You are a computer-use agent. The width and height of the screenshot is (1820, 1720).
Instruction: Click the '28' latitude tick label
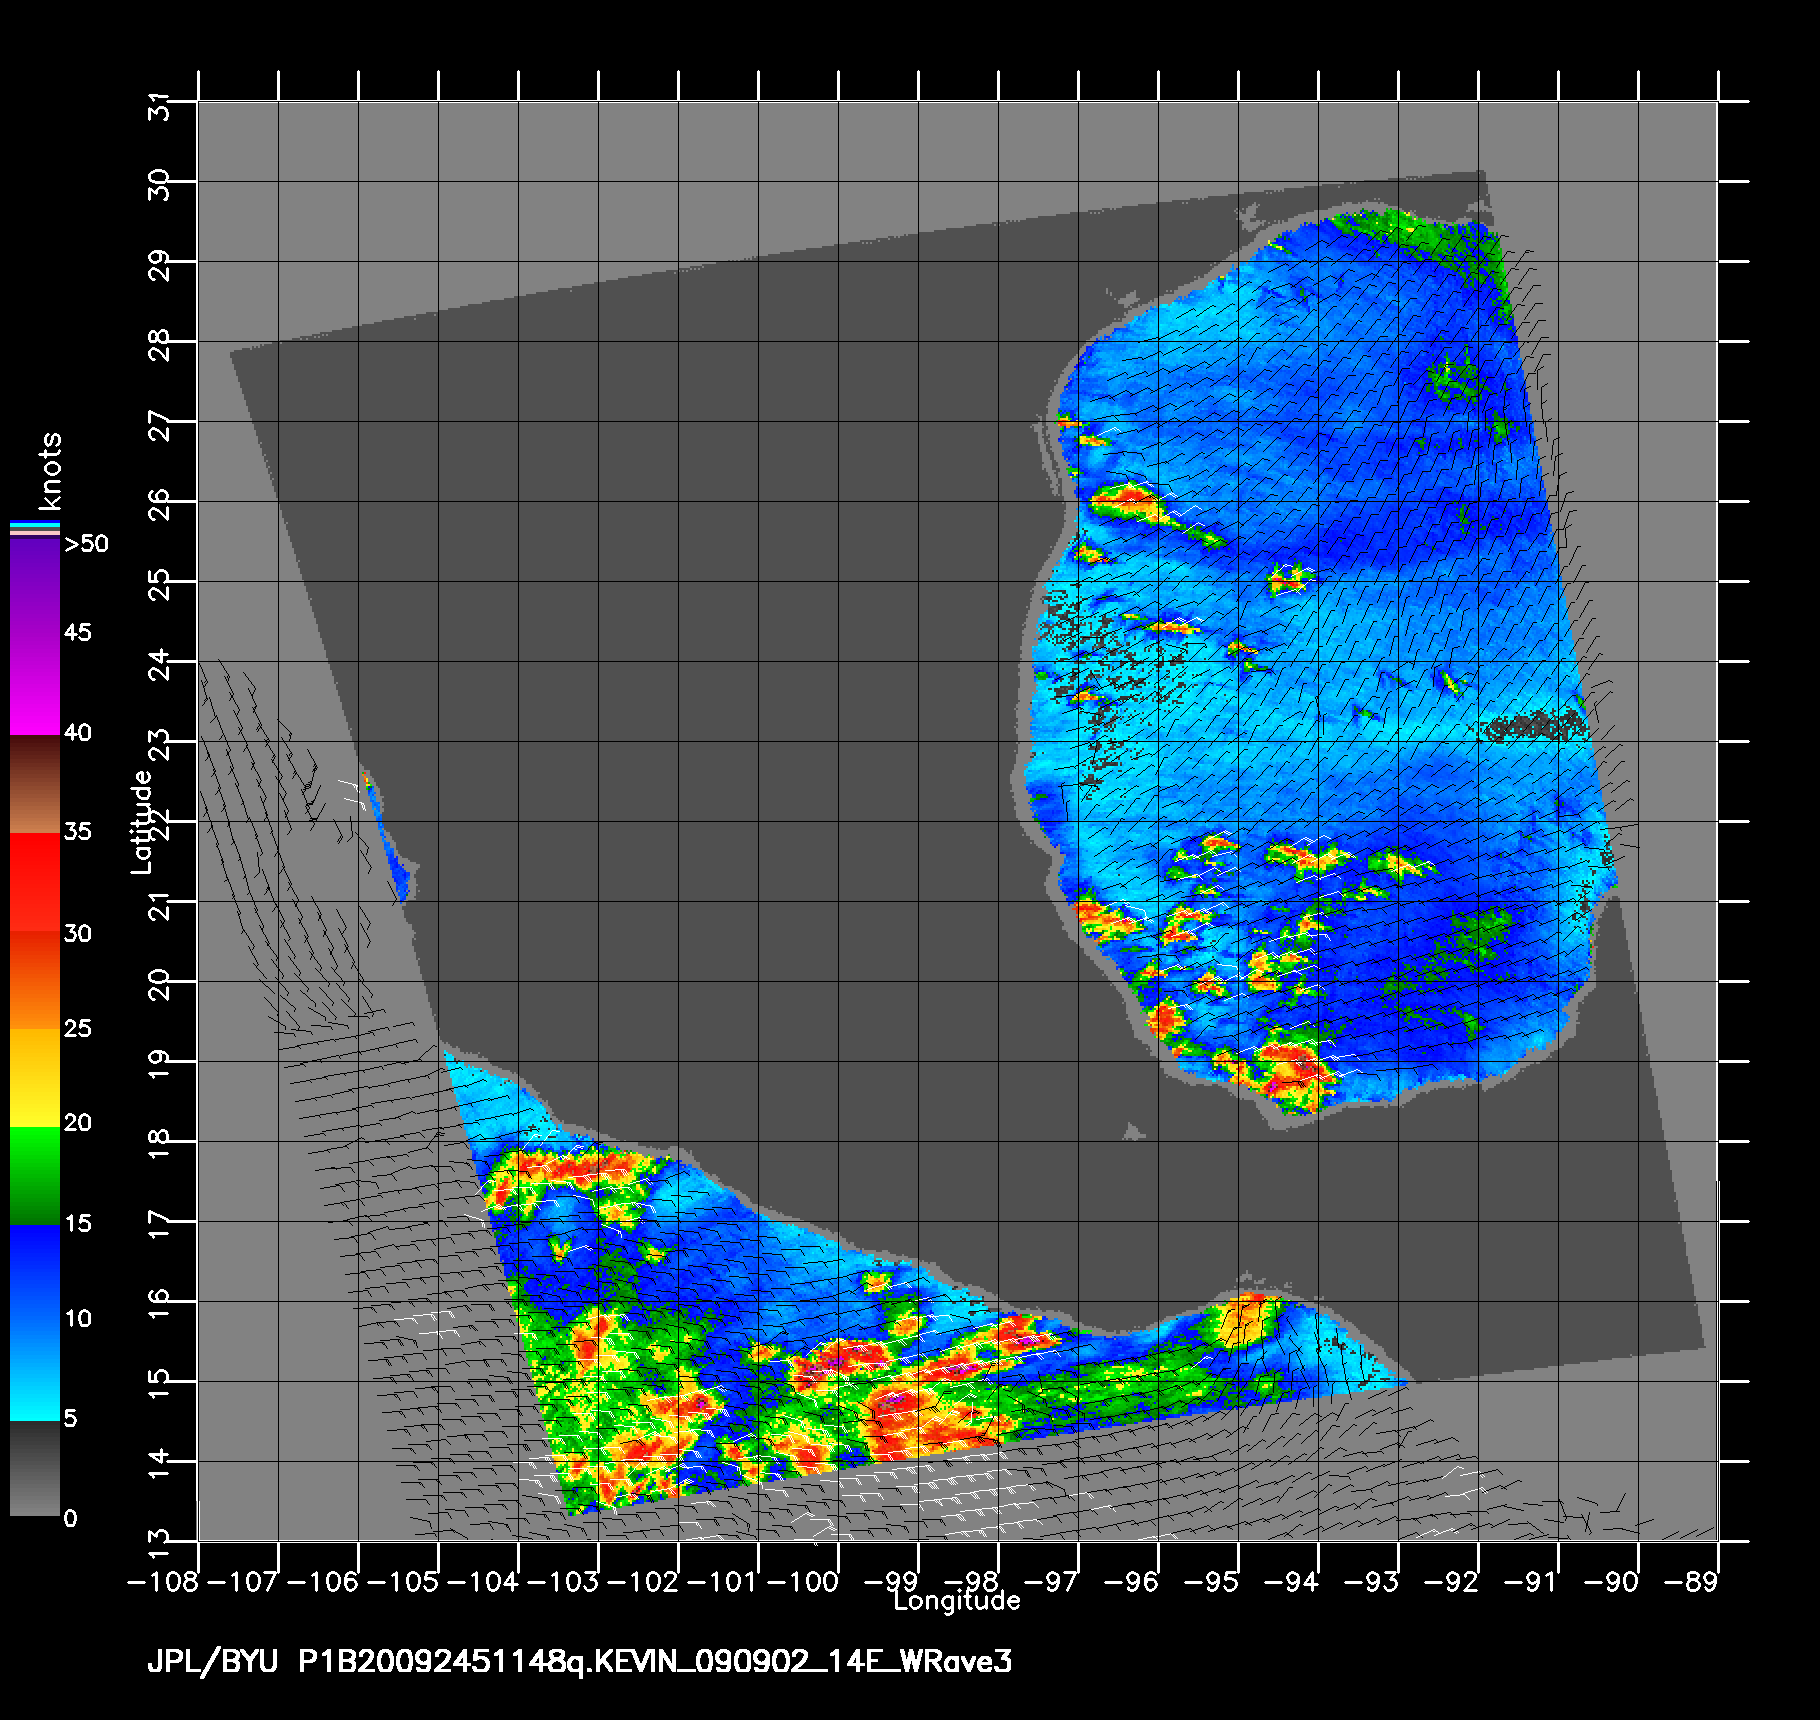tap(160, 345)
